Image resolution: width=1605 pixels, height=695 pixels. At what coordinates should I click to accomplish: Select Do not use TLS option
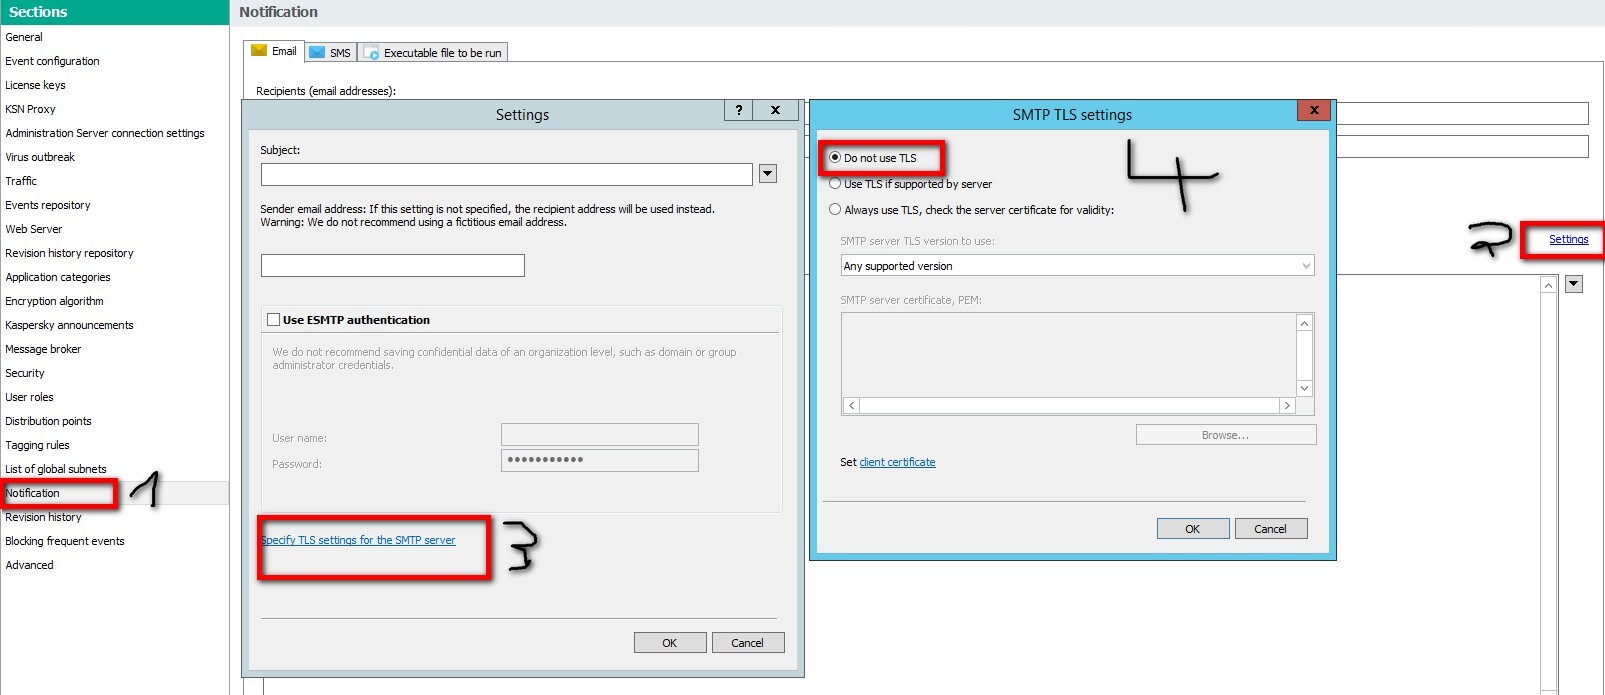872,158
